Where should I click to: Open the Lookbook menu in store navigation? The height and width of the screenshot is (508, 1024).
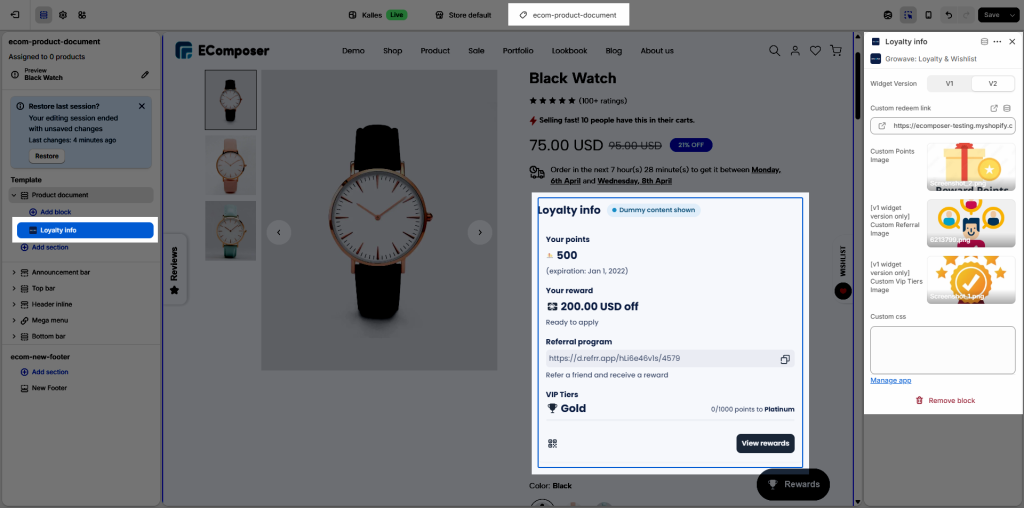click(x=569, y=51)
